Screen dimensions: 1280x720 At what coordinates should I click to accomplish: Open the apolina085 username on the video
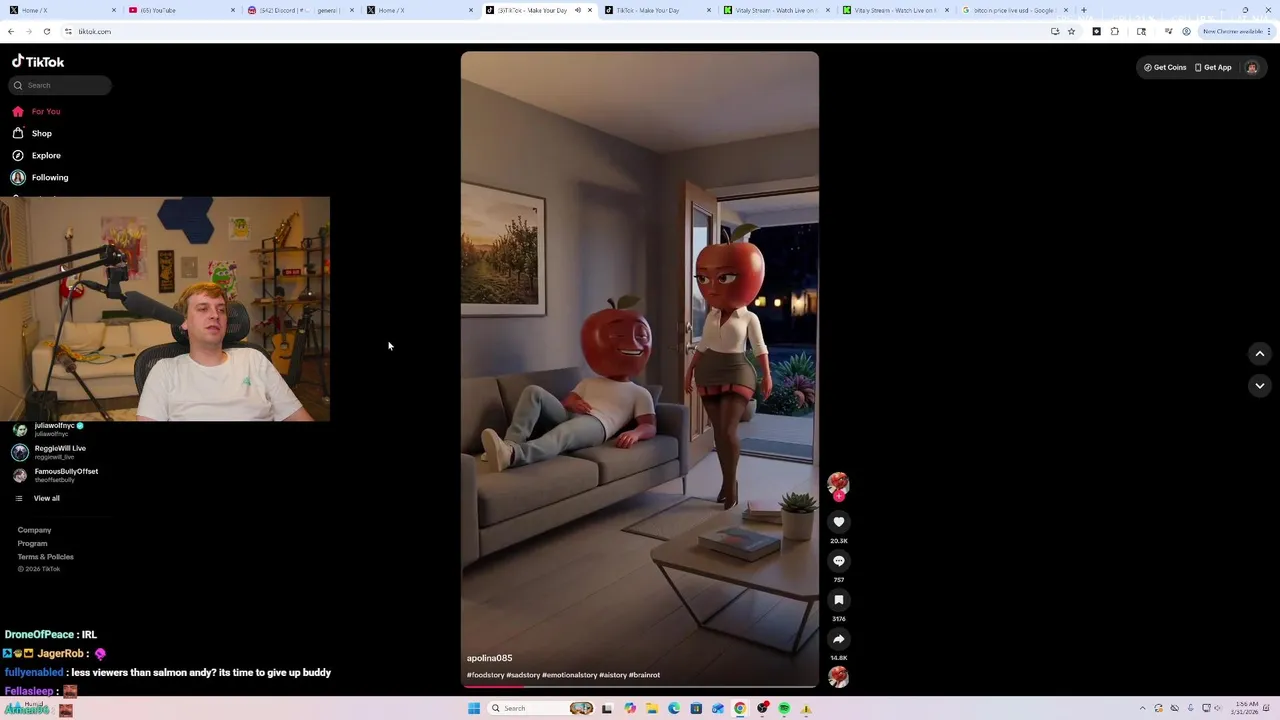[x=489, y=658]
